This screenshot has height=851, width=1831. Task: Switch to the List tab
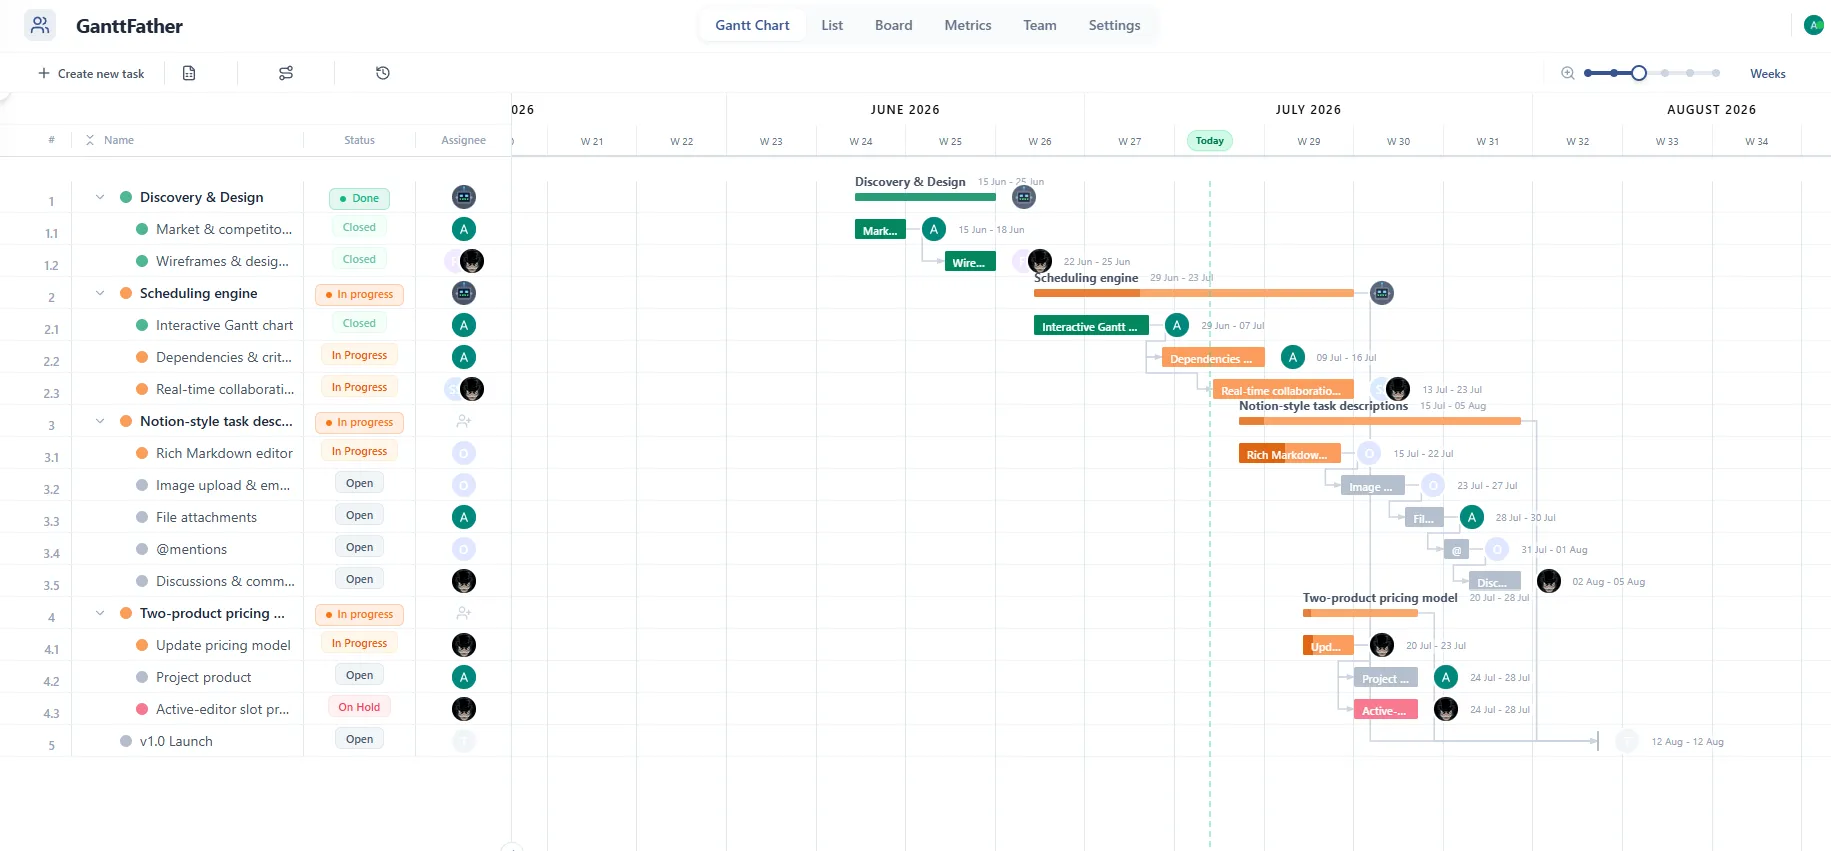(x=832, y=25)
